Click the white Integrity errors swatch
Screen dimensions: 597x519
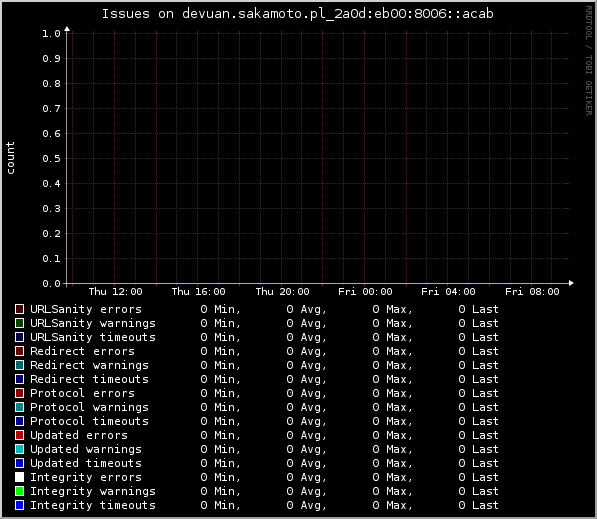19,477
